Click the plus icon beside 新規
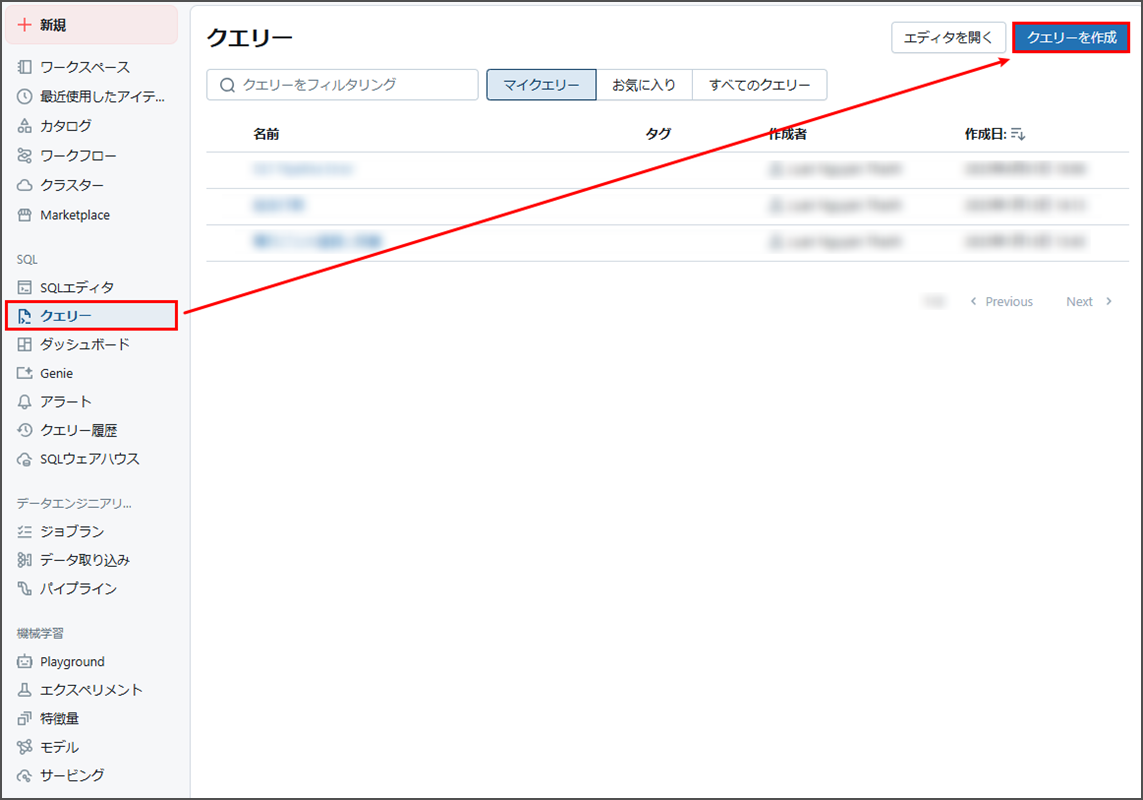This screenshot has width=1143, height=800. (24, 25)
